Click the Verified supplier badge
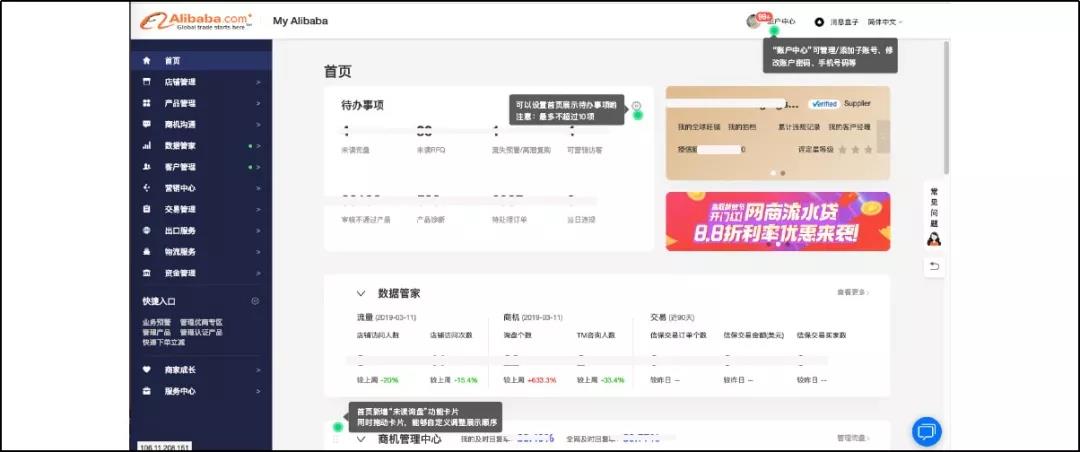 (x=824, y=104)
